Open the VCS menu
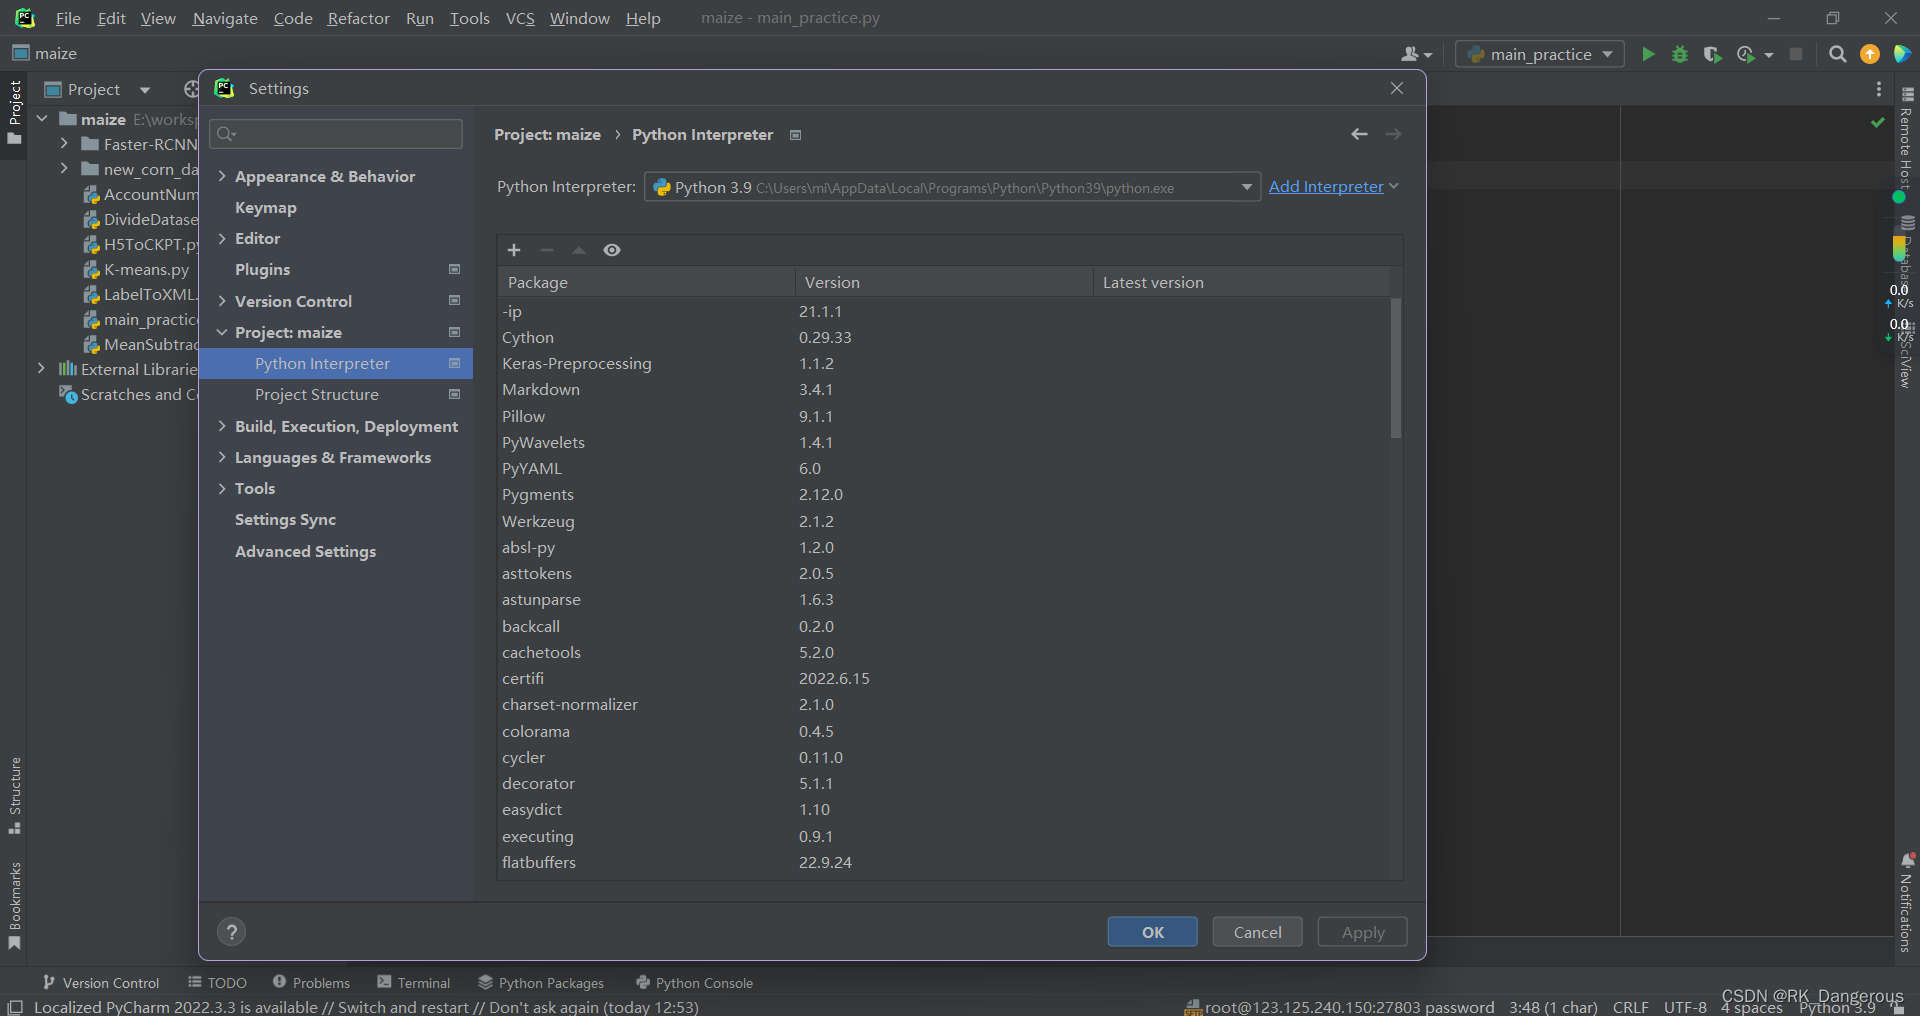This screenshot has height=1016, width=1920. coord(520,18)
